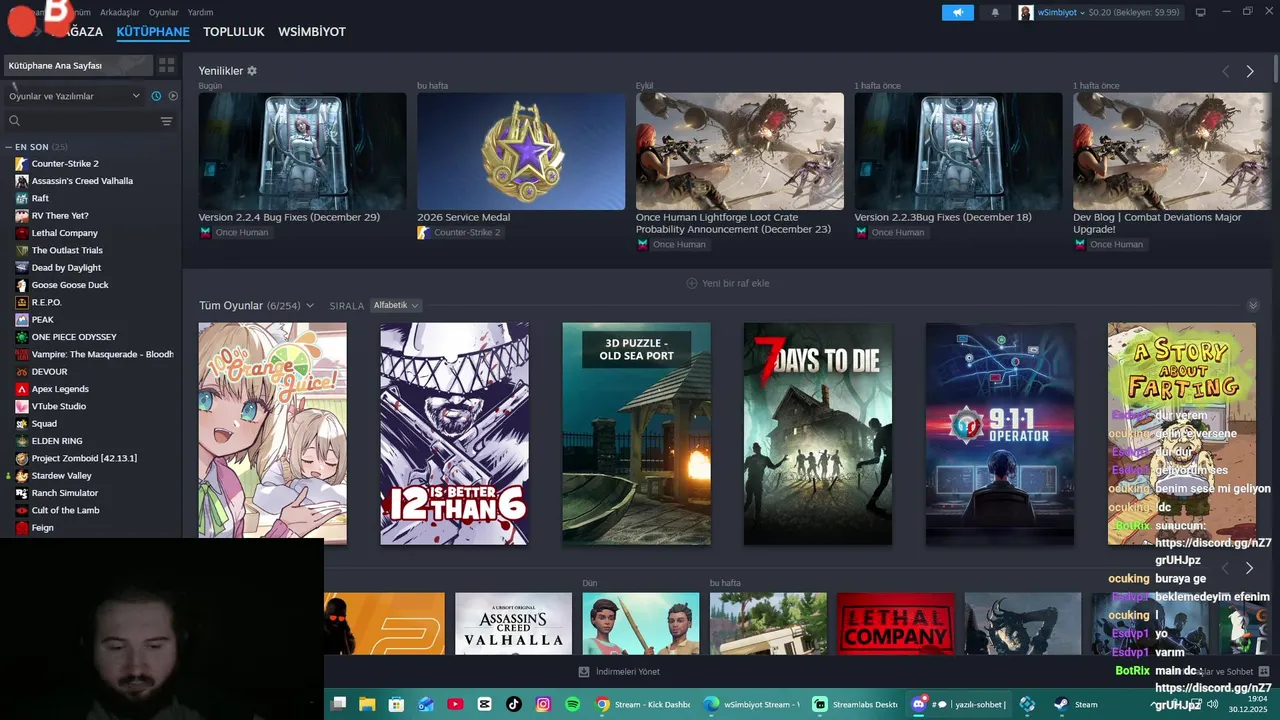Switch library to grid collections view
1280x720 pixels.
[x=167, y=65]
